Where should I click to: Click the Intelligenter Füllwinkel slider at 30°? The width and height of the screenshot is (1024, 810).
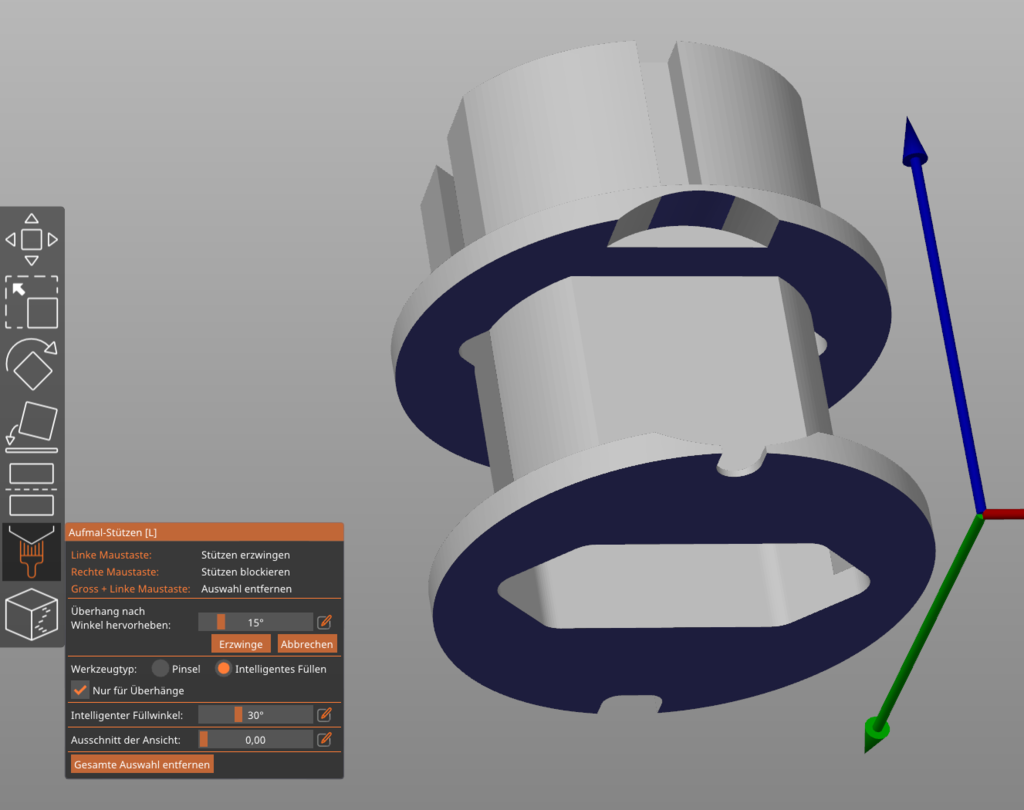coord(256,715)
